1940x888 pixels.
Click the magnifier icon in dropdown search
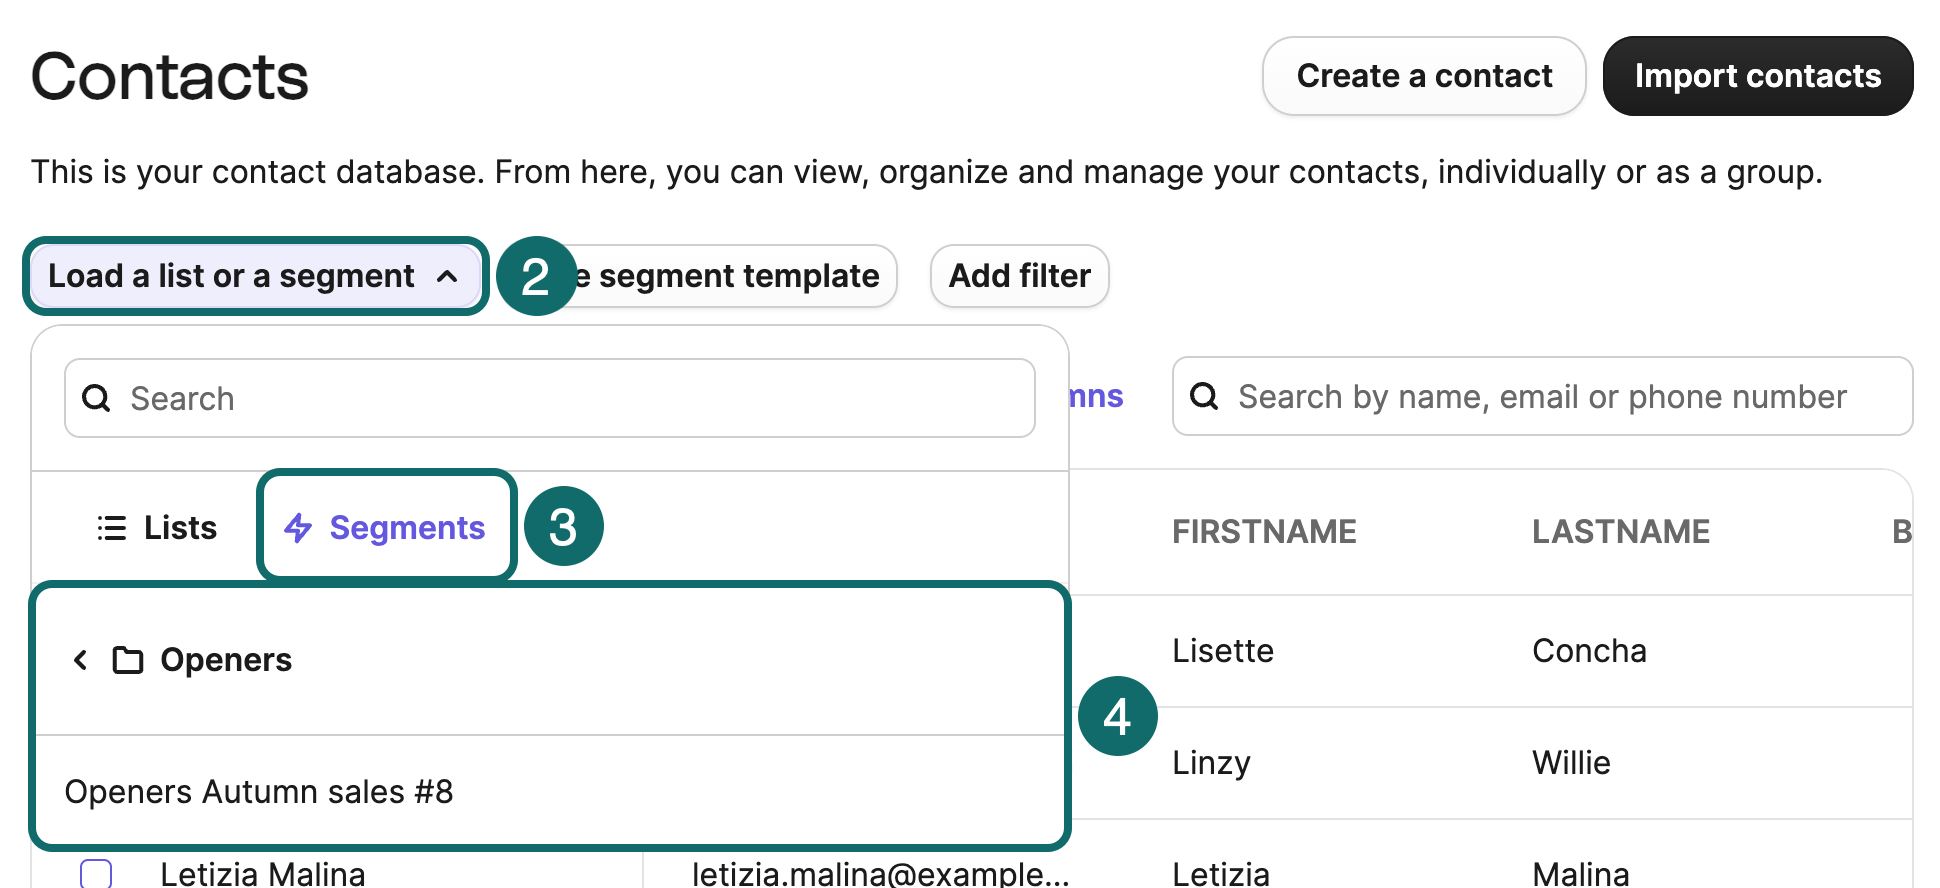[x=96, y=398]
